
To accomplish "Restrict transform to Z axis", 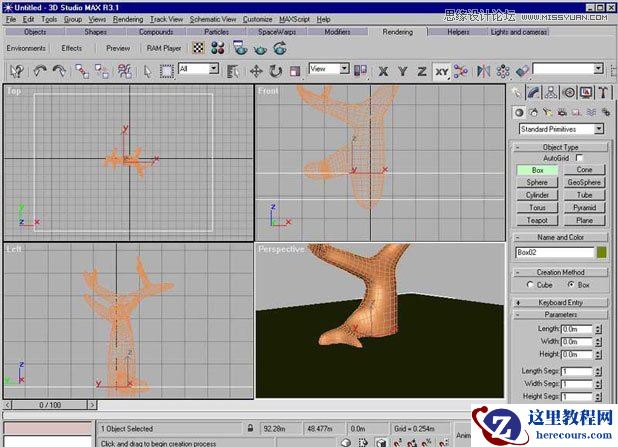I will tap(422, 71).
